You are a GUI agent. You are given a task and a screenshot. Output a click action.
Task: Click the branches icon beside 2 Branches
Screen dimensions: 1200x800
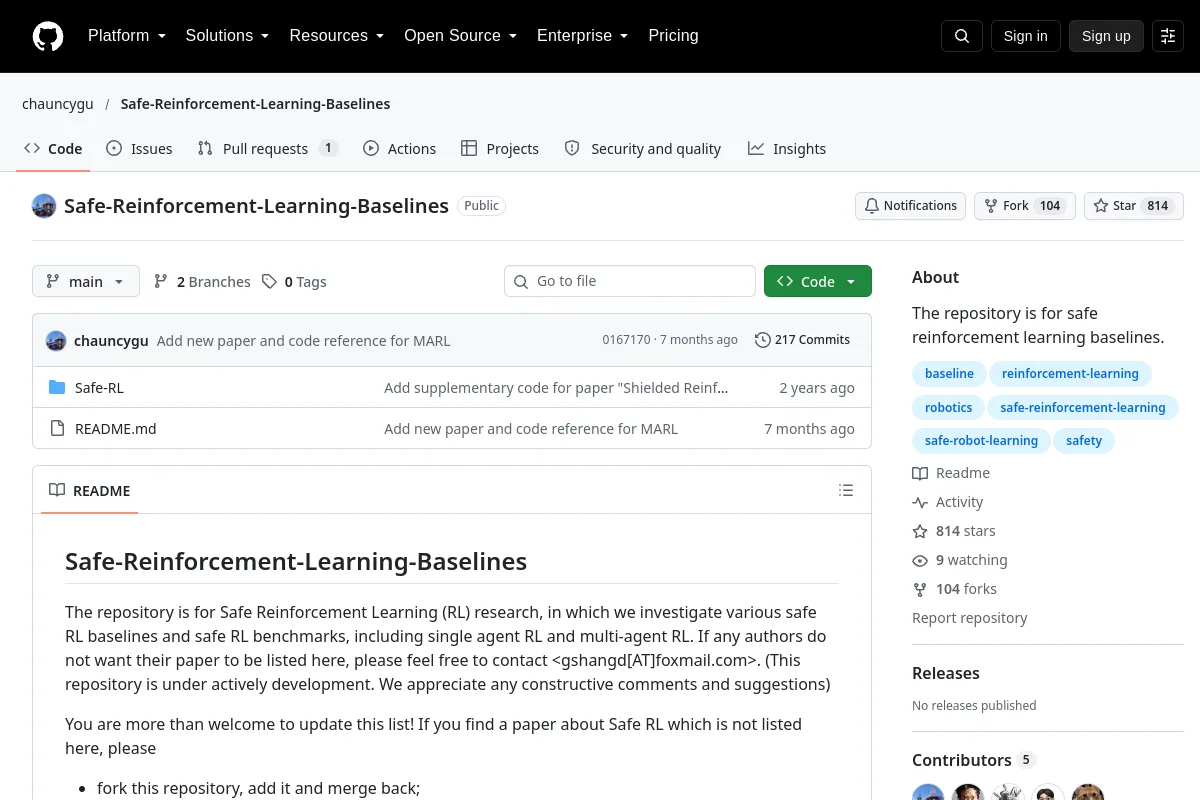click(161, 282)
